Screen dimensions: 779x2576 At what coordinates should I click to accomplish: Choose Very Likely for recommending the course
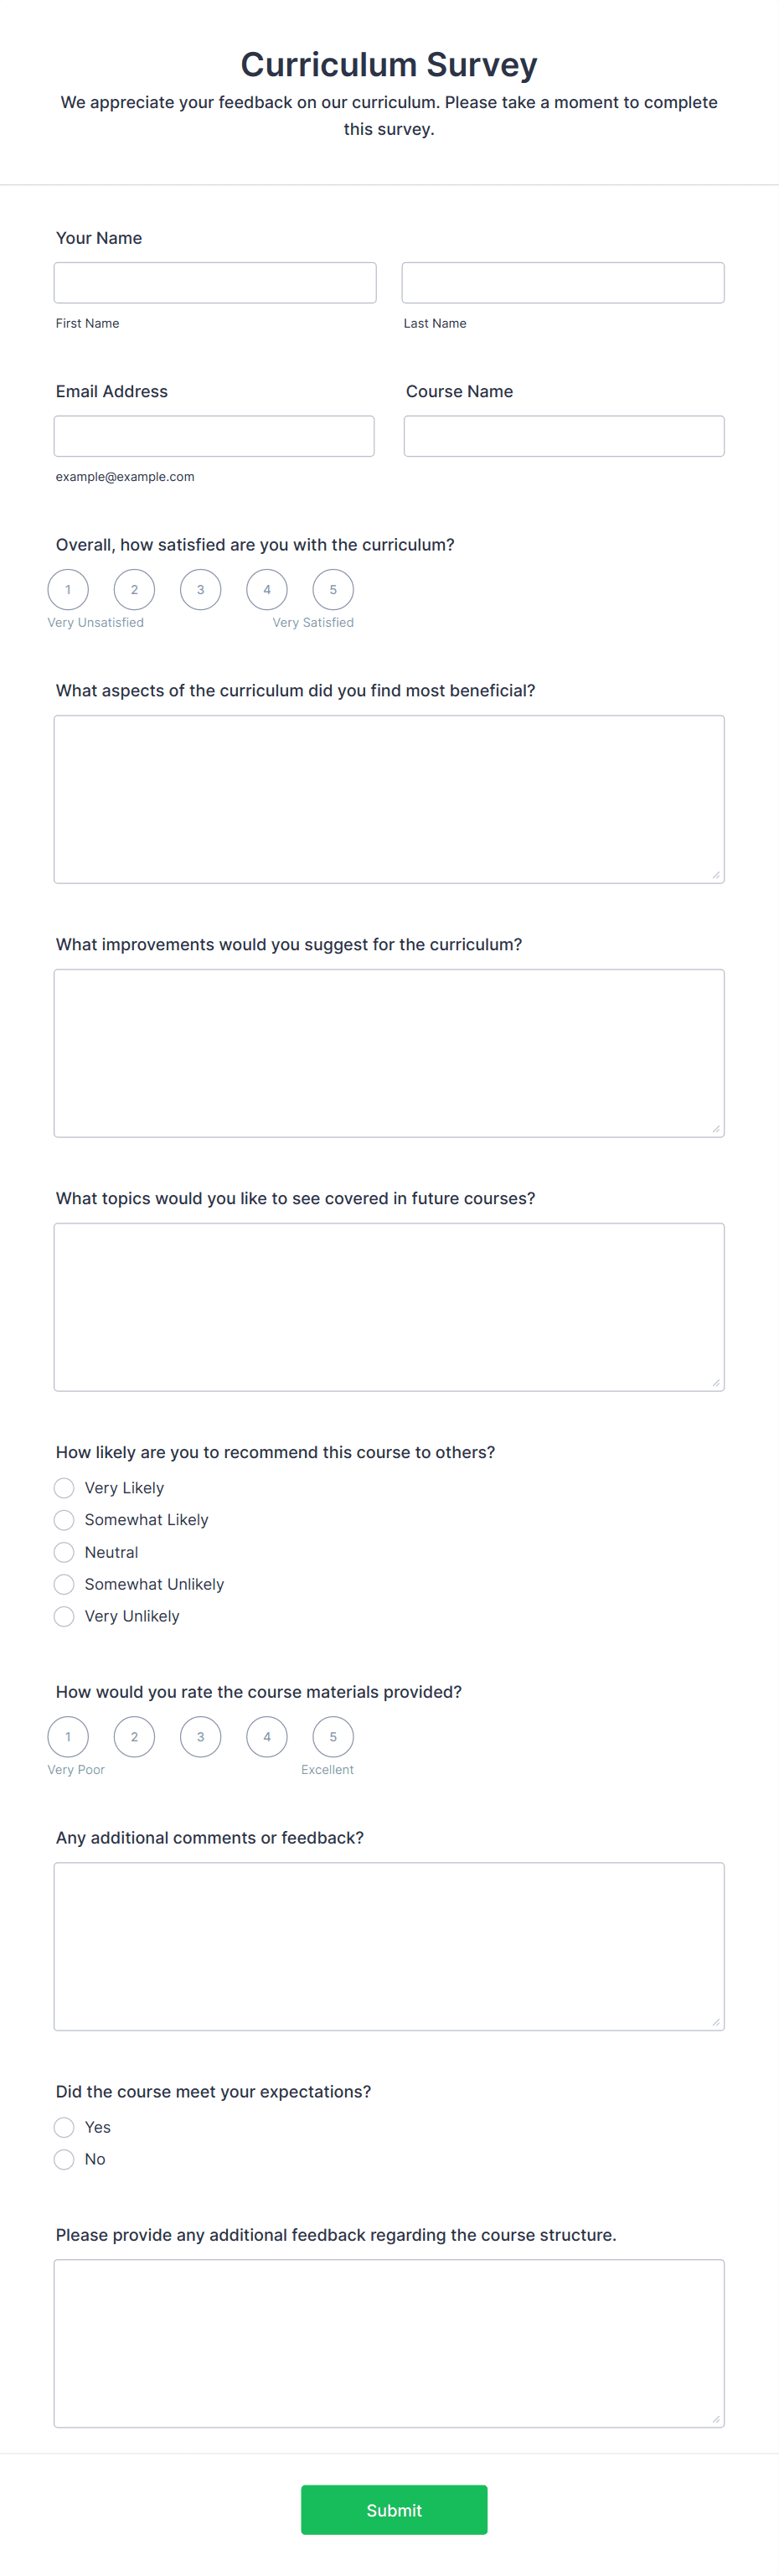click(64, 1487)
